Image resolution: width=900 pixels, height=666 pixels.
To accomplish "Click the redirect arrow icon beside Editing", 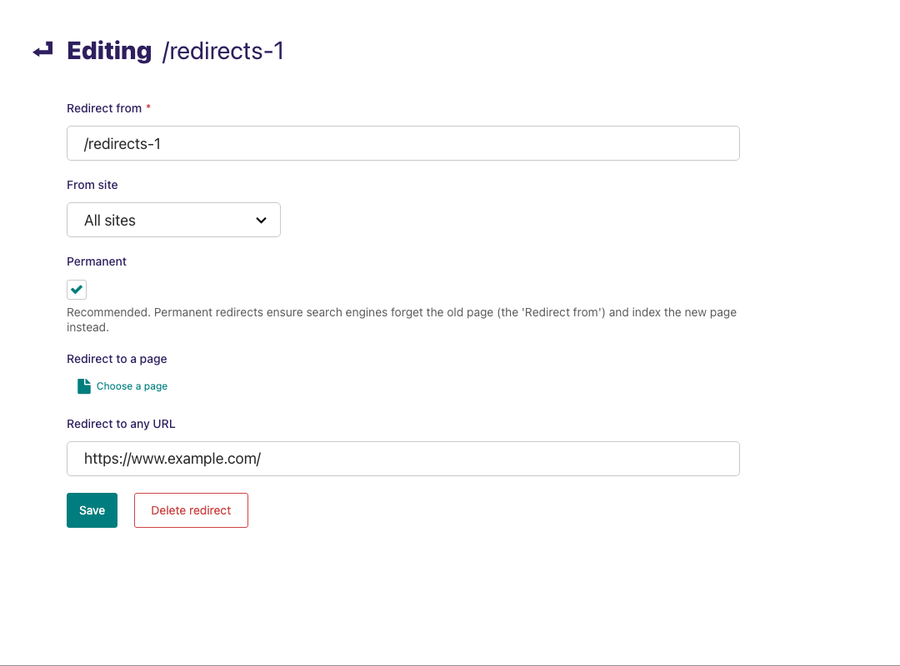I will (42, 50).
